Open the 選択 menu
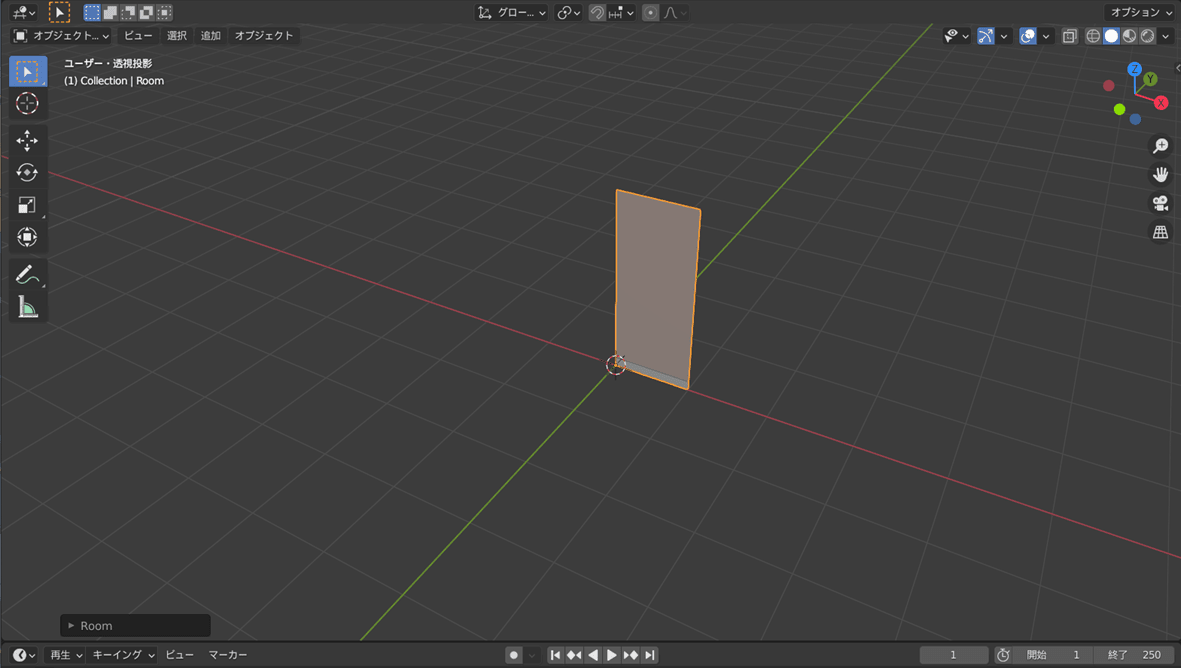The image size is (1181, 668). [177, 35]
